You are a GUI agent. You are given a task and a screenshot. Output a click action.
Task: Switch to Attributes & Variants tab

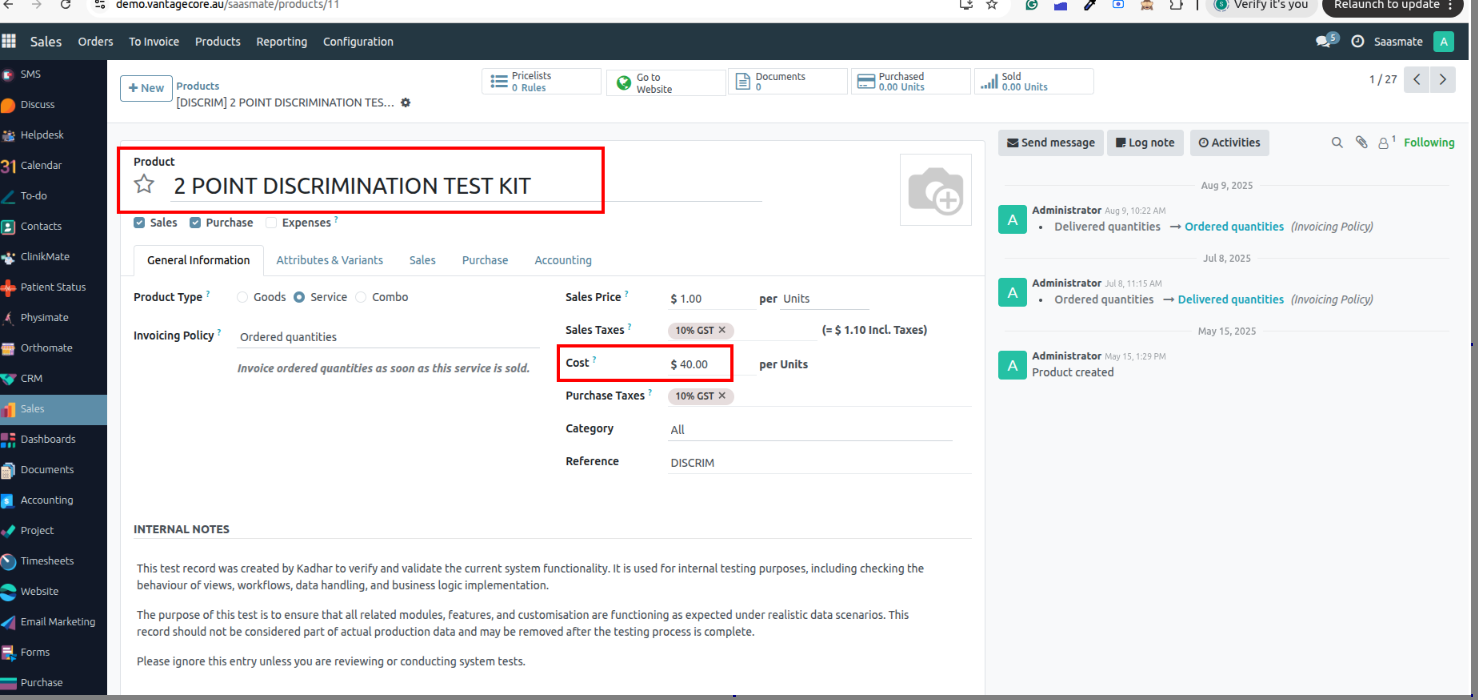[x=329, y=260]
